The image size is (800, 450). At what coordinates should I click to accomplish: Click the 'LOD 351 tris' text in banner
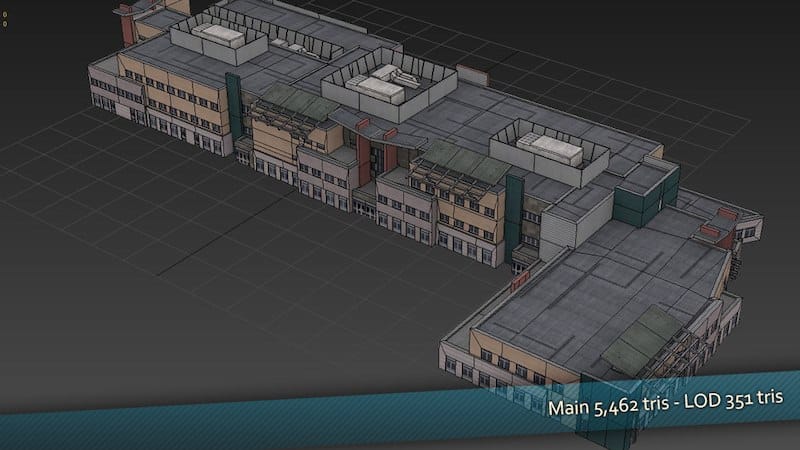(735, 408)
